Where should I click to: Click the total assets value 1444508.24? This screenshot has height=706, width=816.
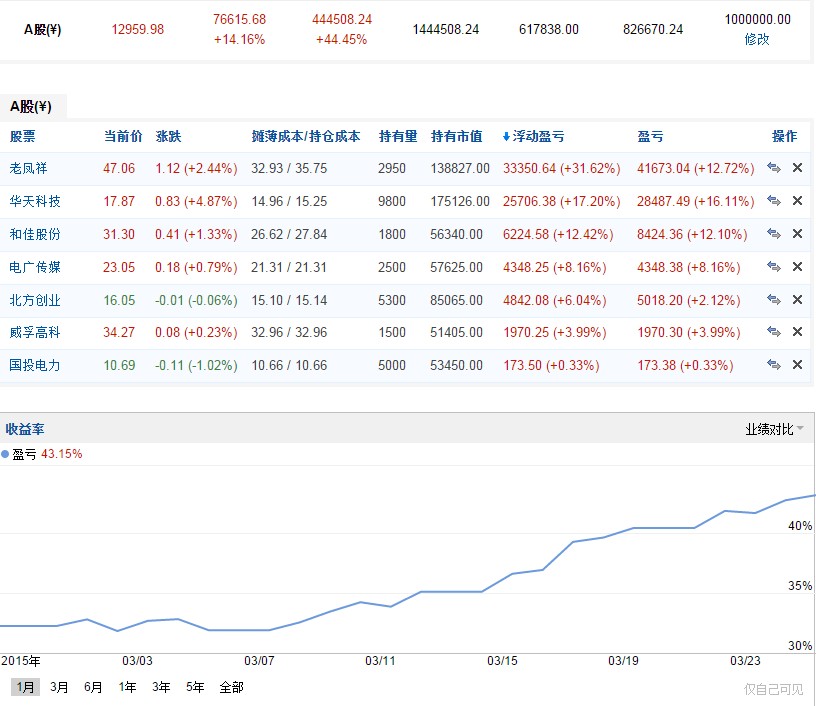(446, 29)
